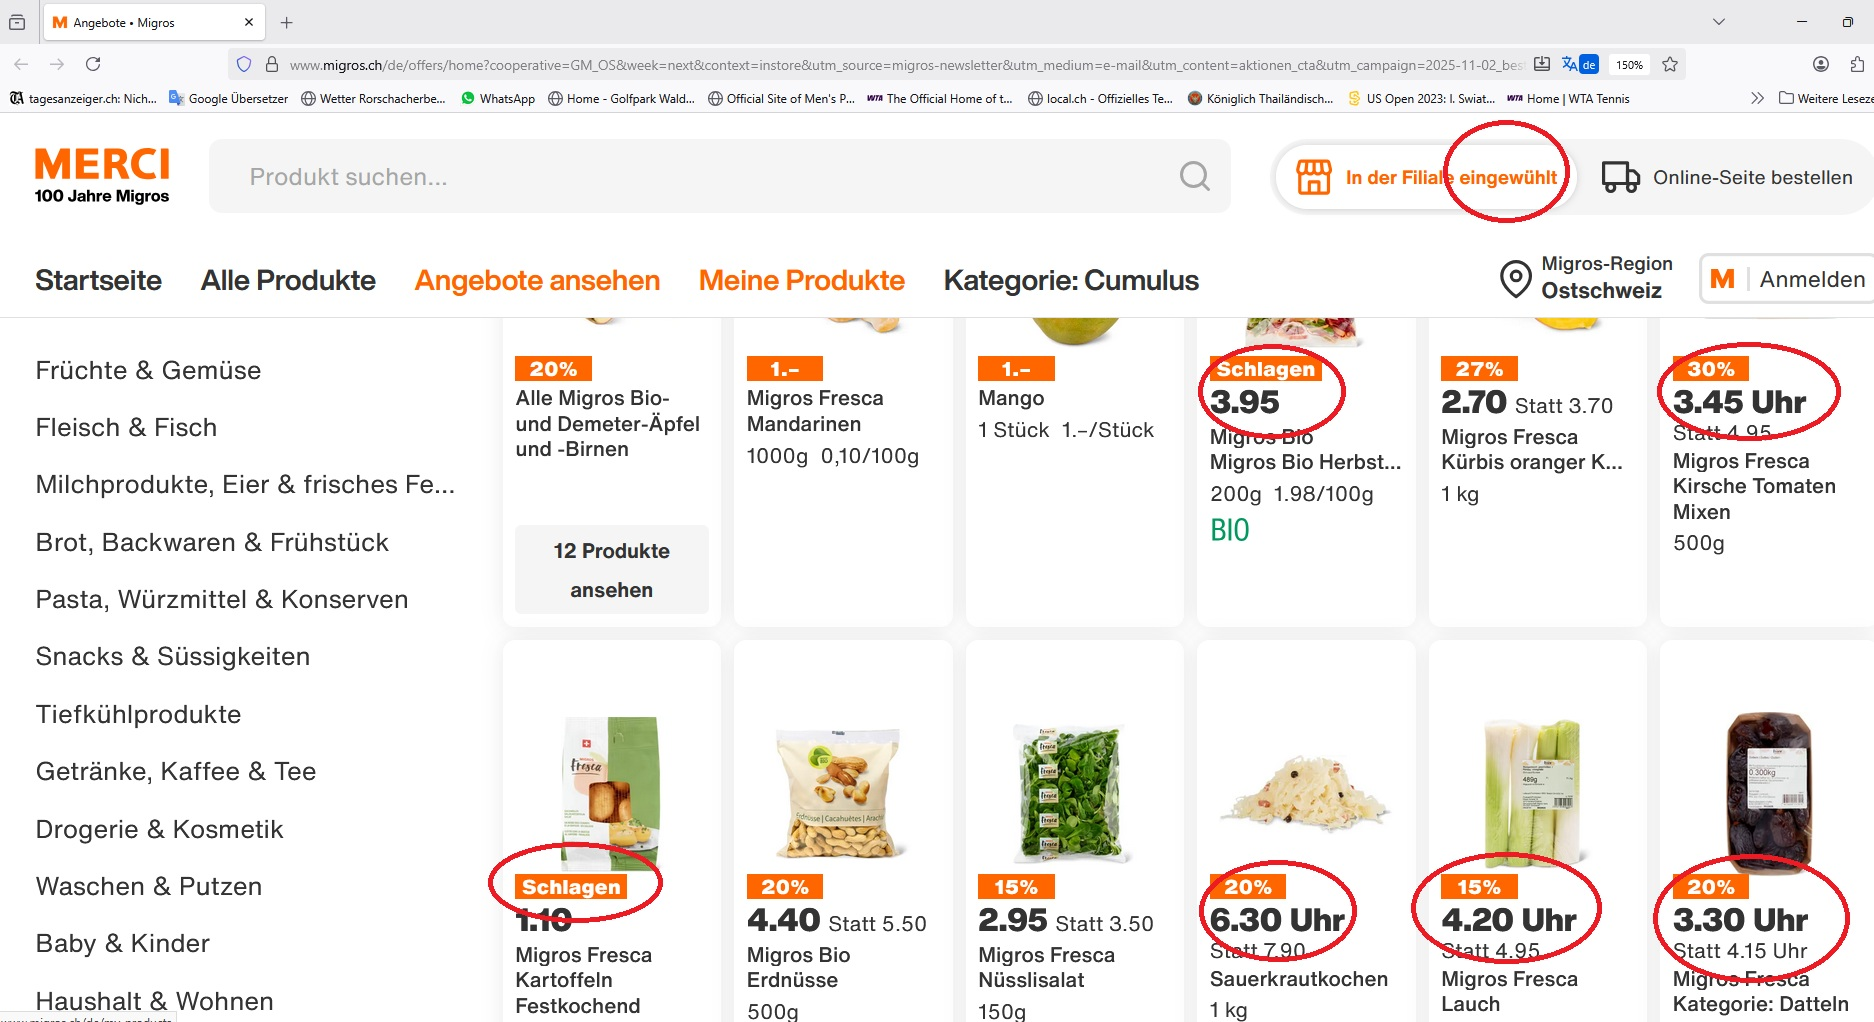Click the delivery truck icon
Image resolution: width=1874 pixels, height=1022 pixels.
(1620, 177)
